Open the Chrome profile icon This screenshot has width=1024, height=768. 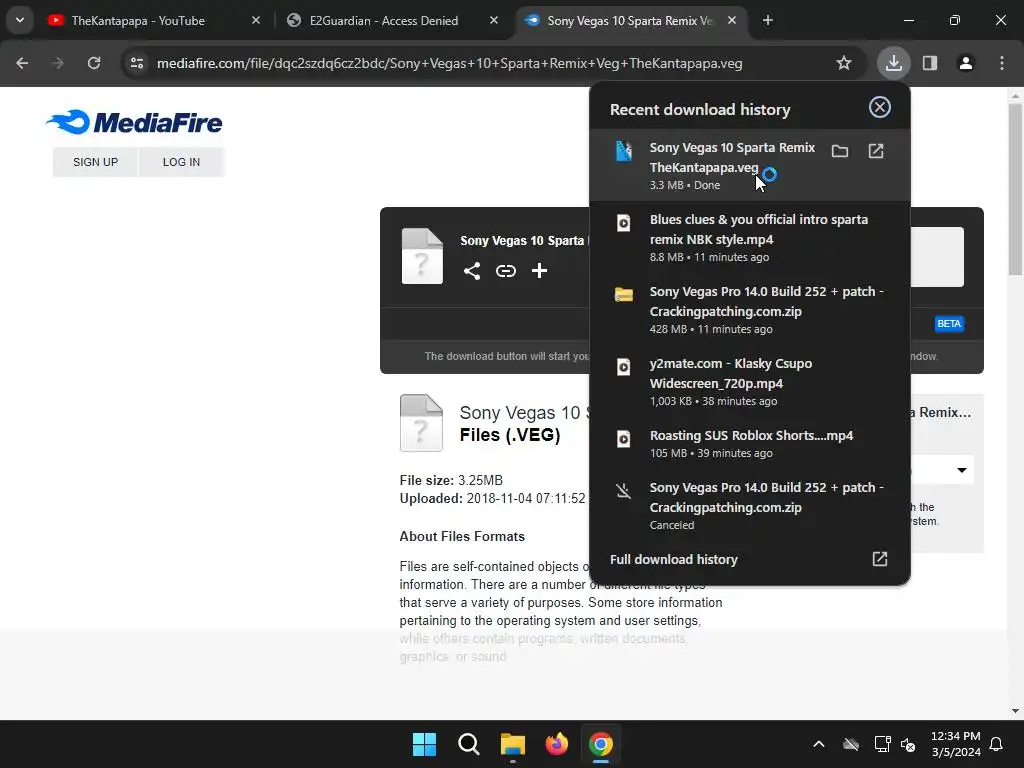[x=966, y=63]
